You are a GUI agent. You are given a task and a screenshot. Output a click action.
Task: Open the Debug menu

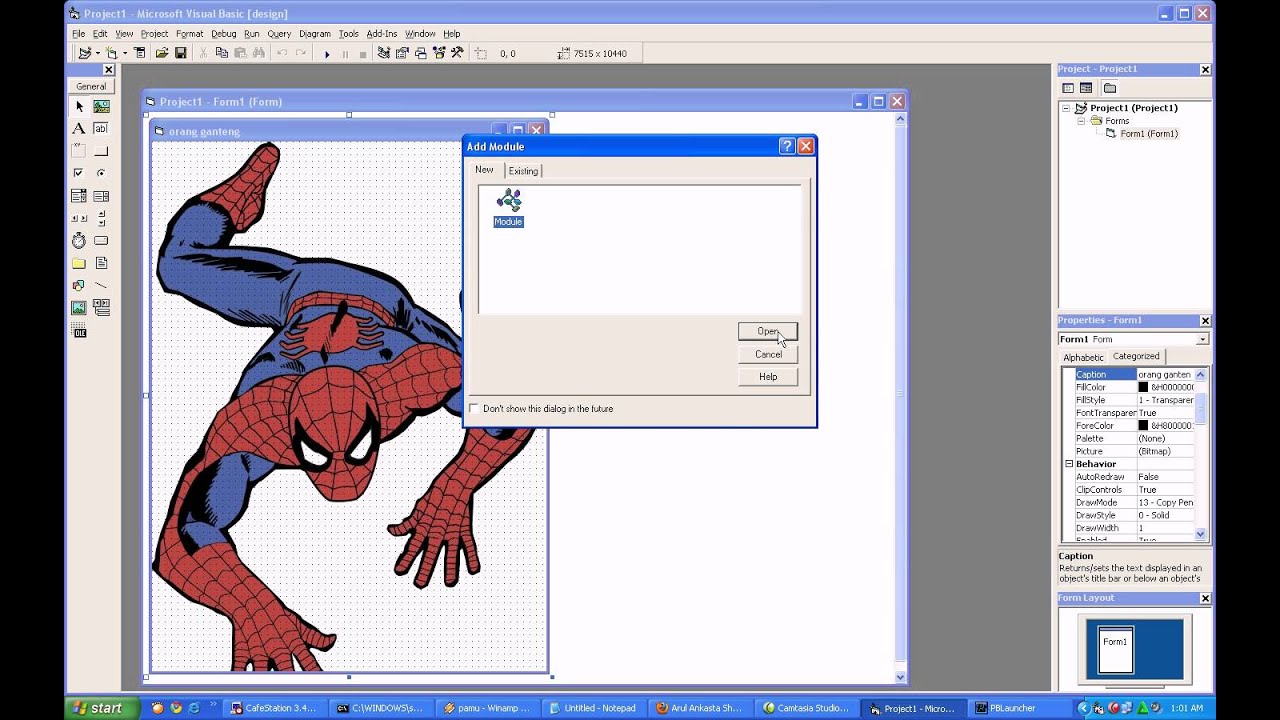coord(223,34)
